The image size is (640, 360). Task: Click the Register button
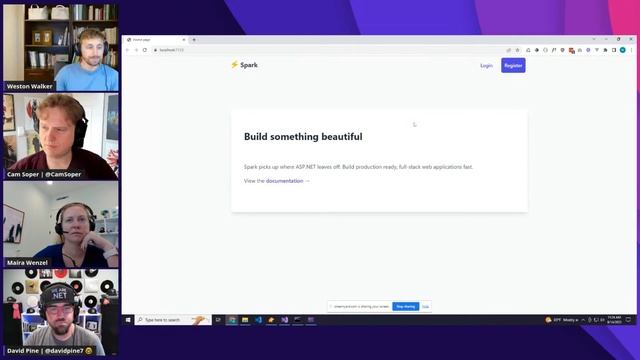(x=513, y=65)
